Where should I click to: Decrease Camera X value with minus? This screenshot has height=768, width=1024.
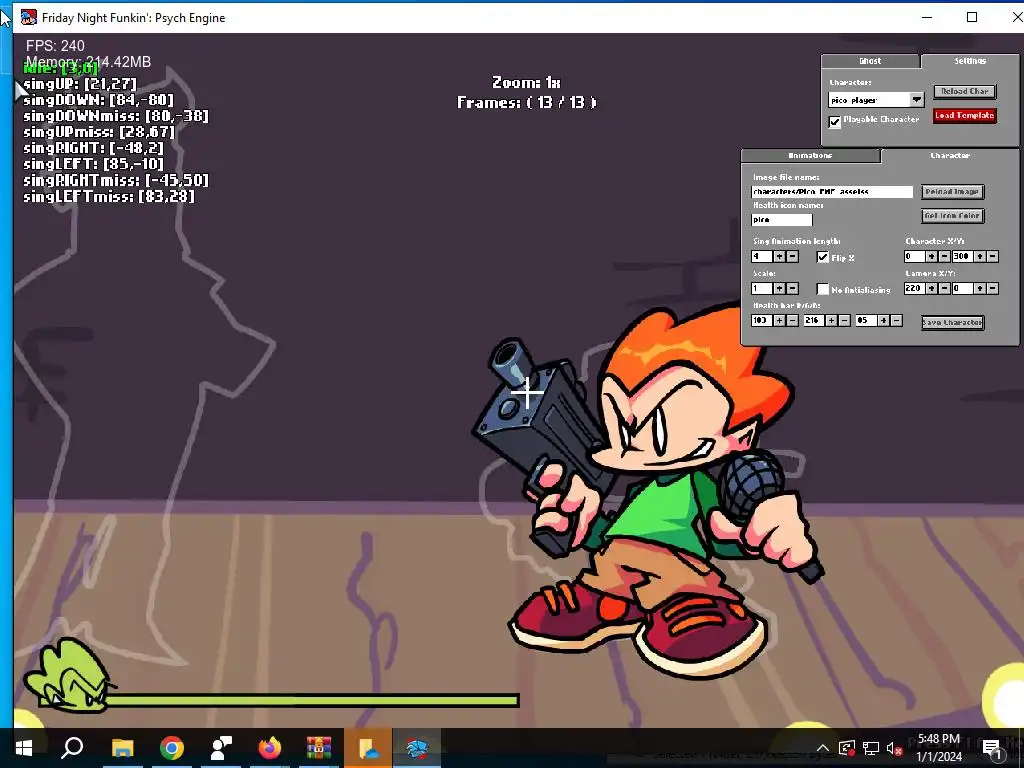coord(944,288)
